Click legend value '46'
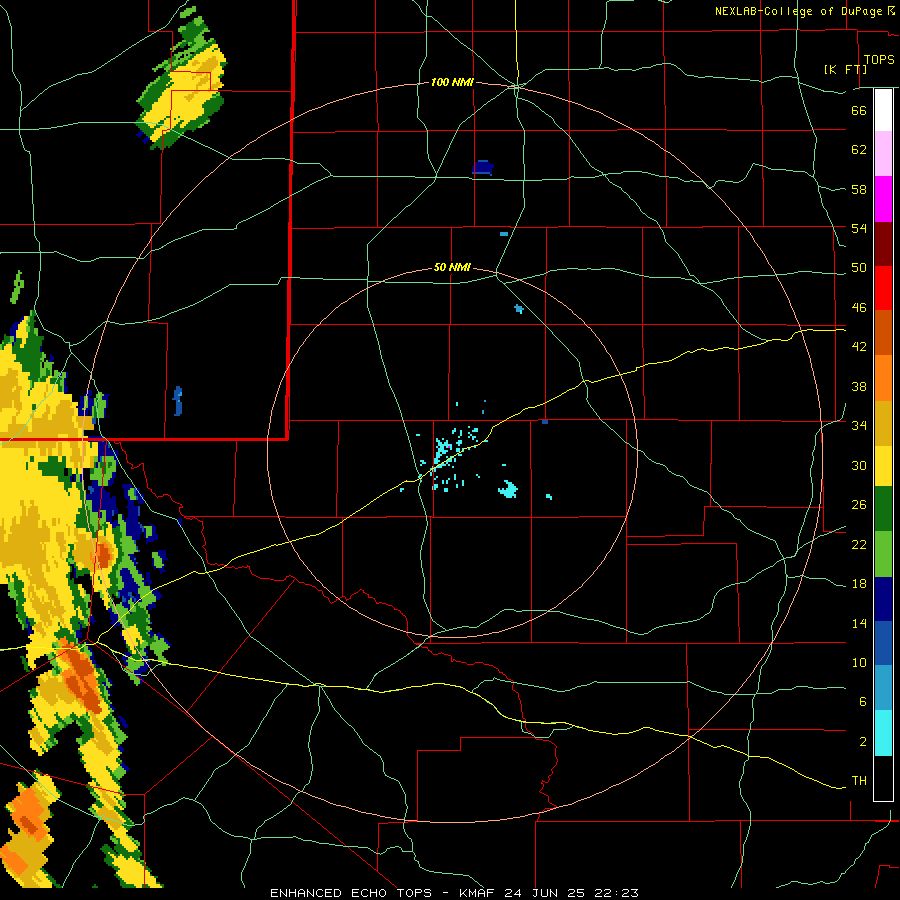The height and width of the screenshot is (900, 900). (859, 308)
